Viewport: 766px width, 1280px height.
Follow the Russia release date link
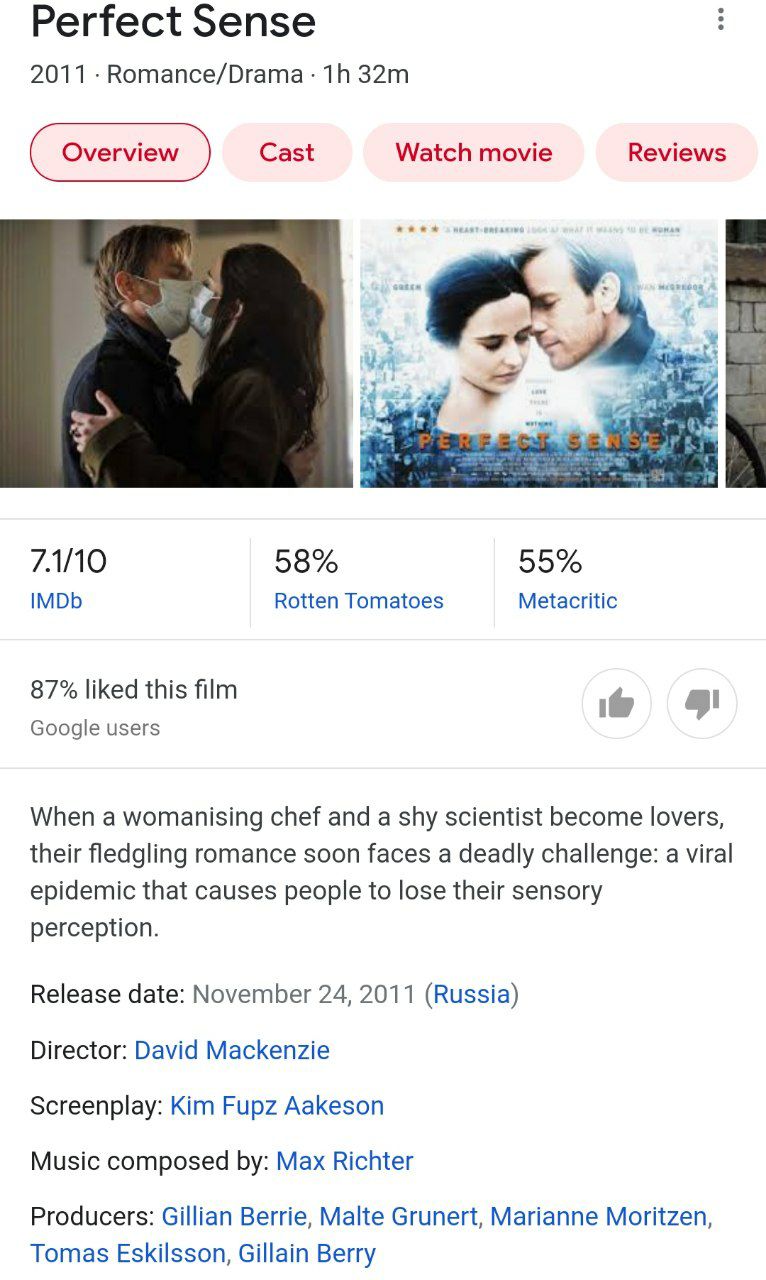pos(472,994)
